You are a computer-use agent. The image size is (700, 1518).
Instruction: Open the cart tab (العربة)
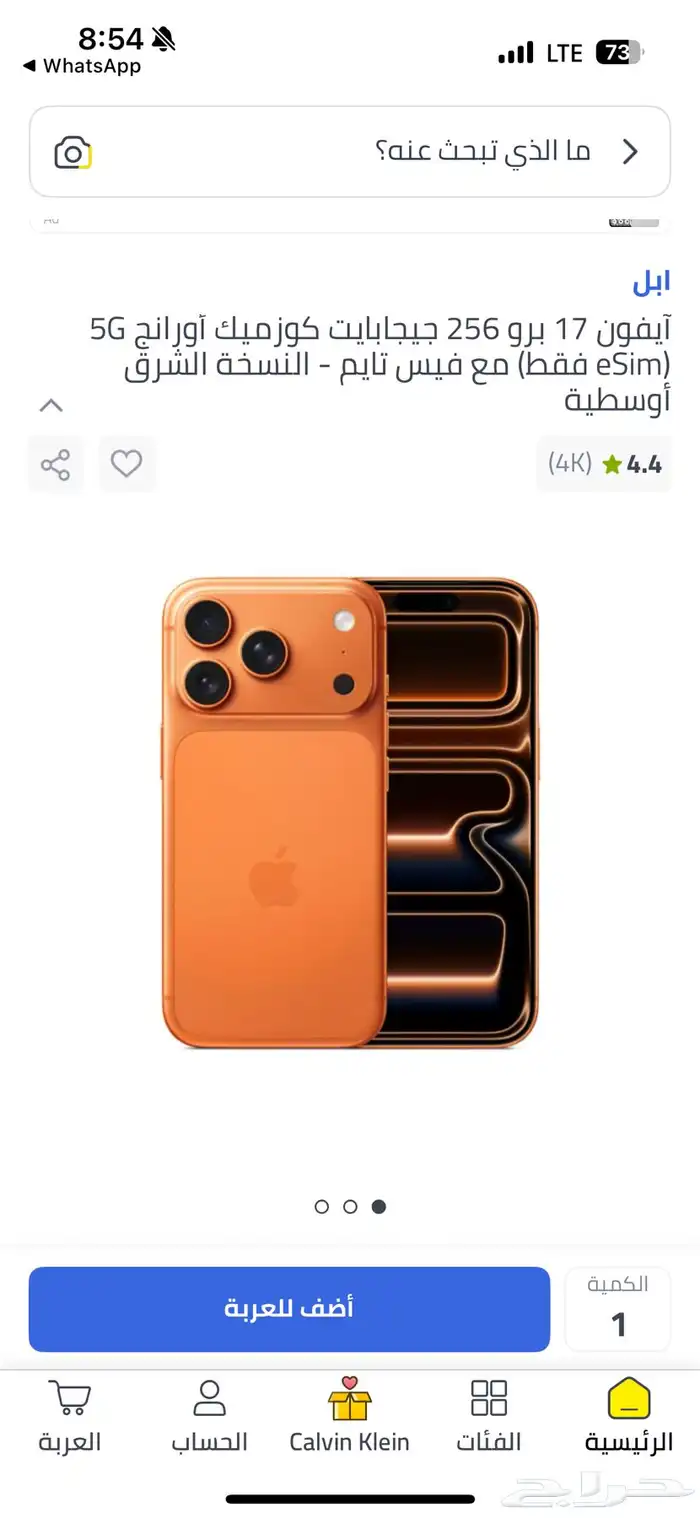(70, 1416)
